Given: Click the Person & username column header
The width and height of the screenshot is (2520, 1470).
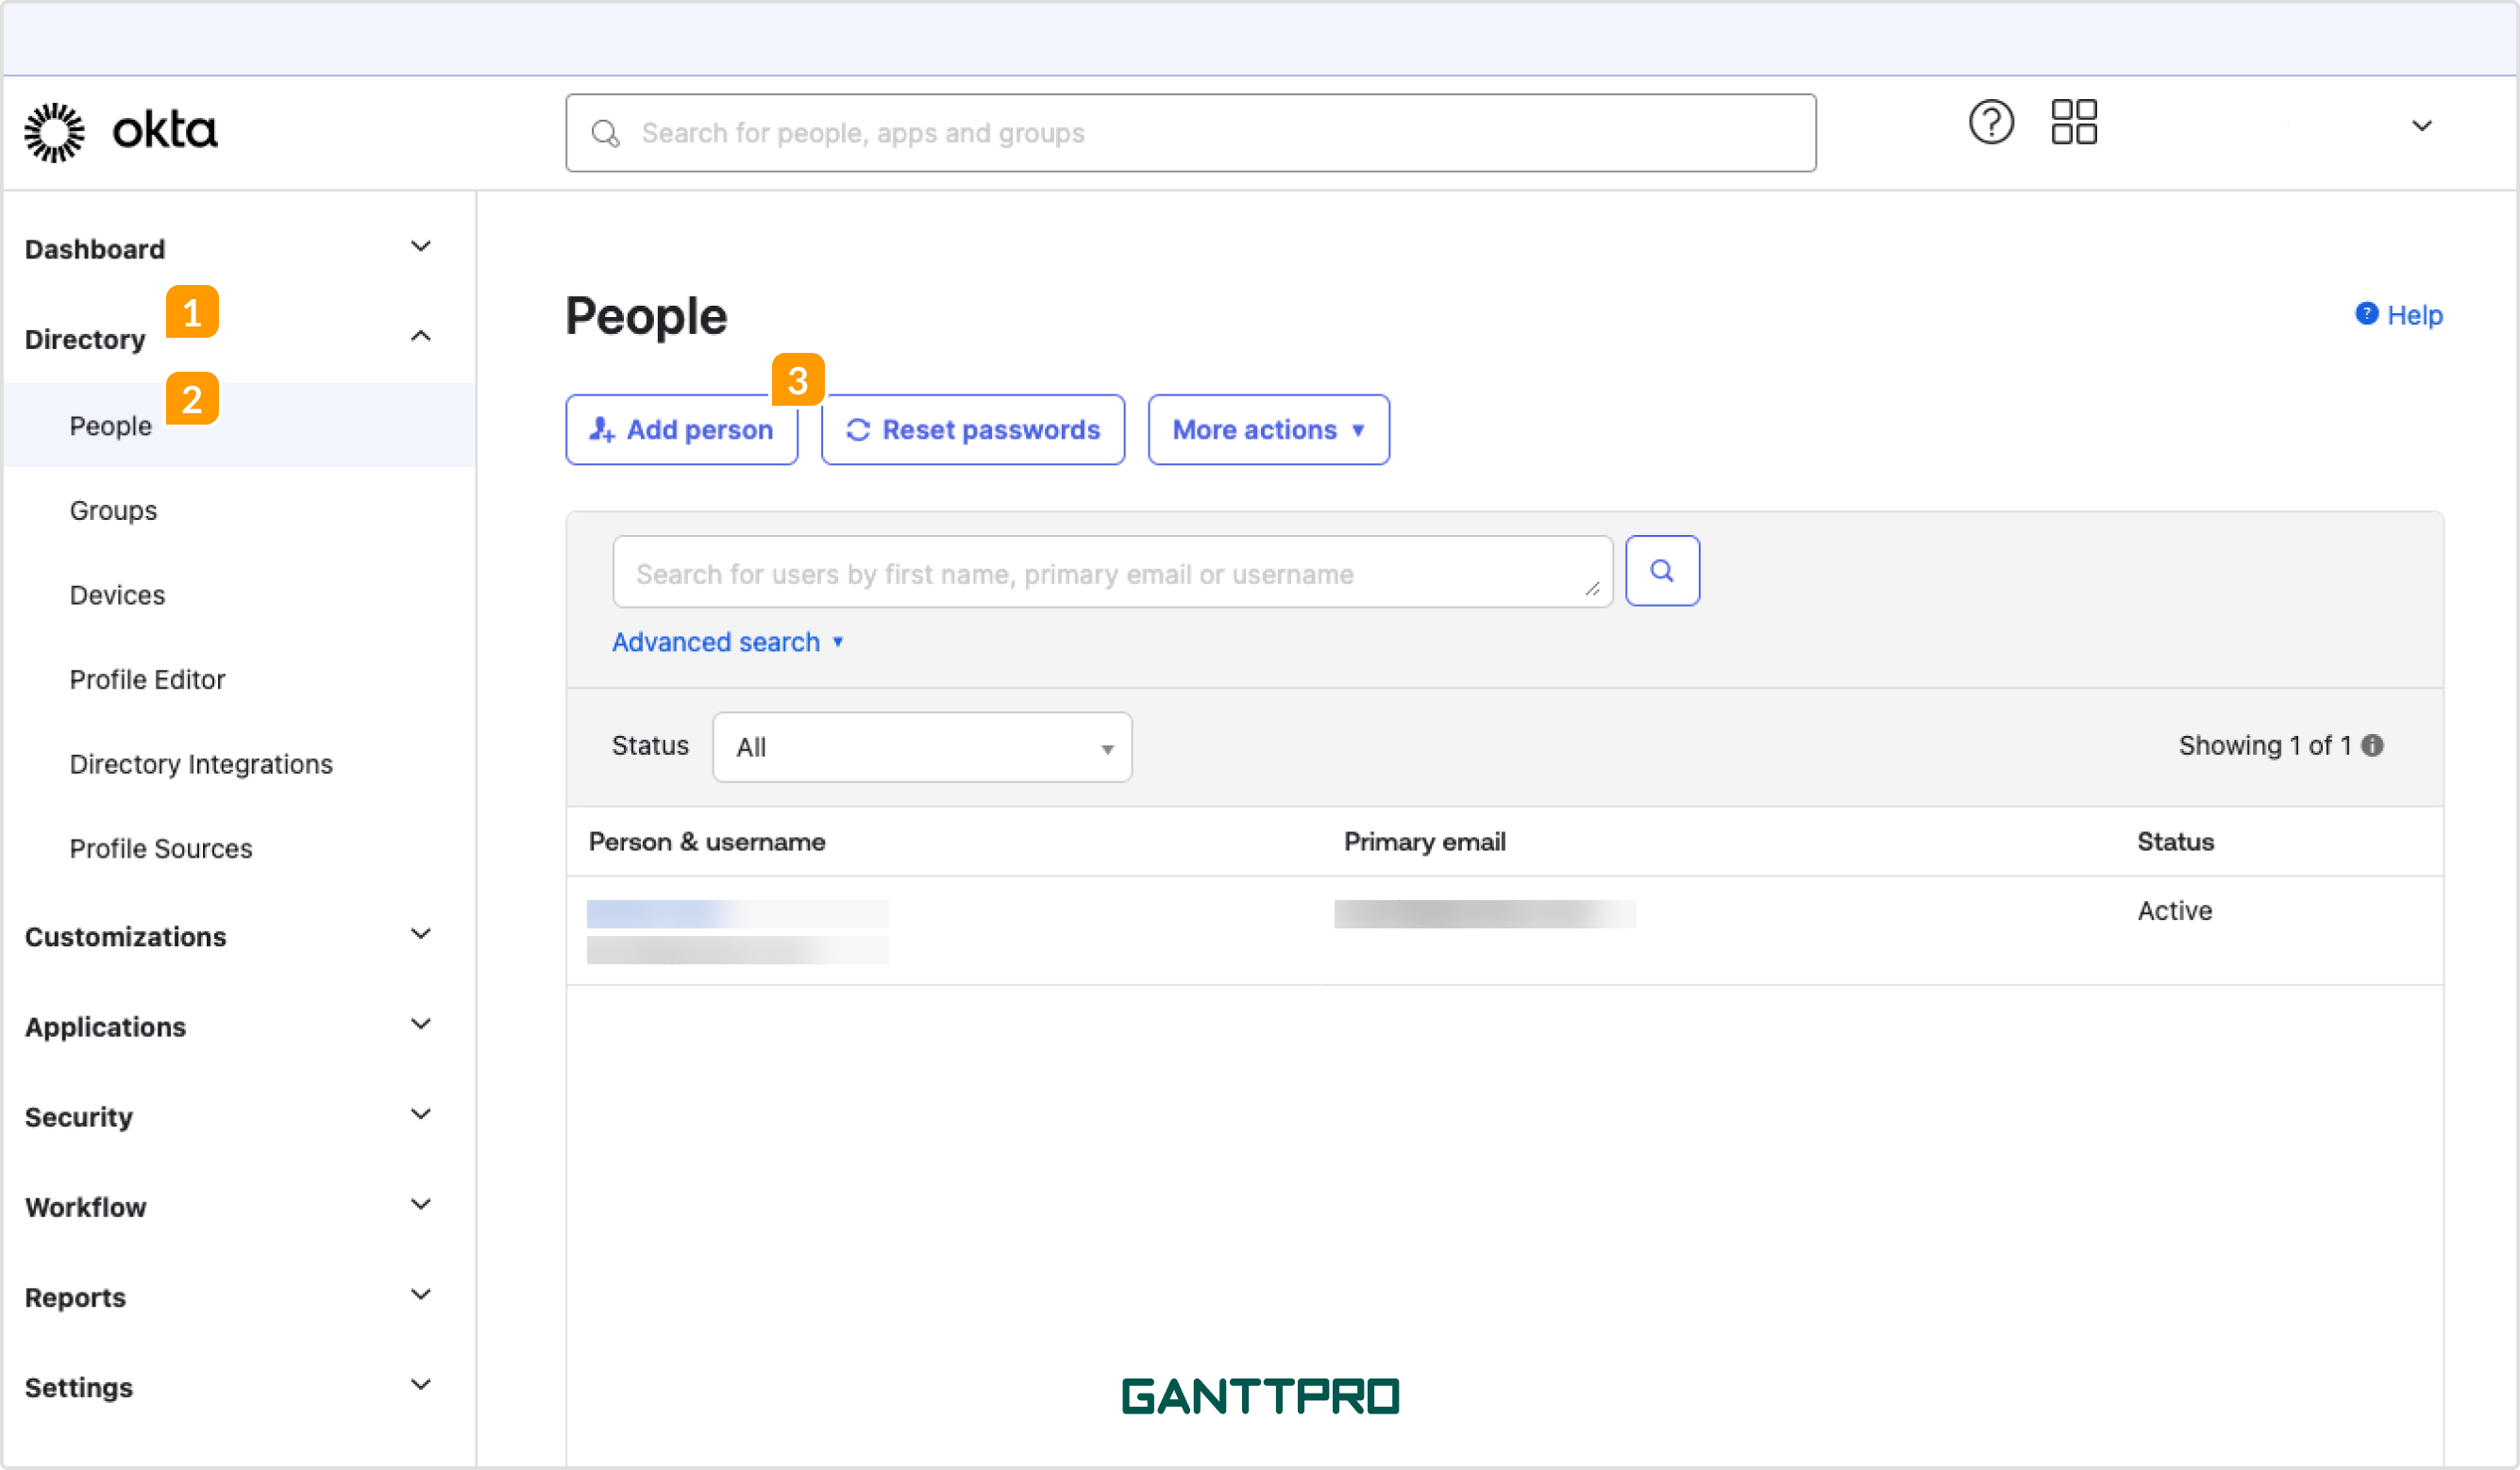Looking at the screenshot, I should [707, 842].
